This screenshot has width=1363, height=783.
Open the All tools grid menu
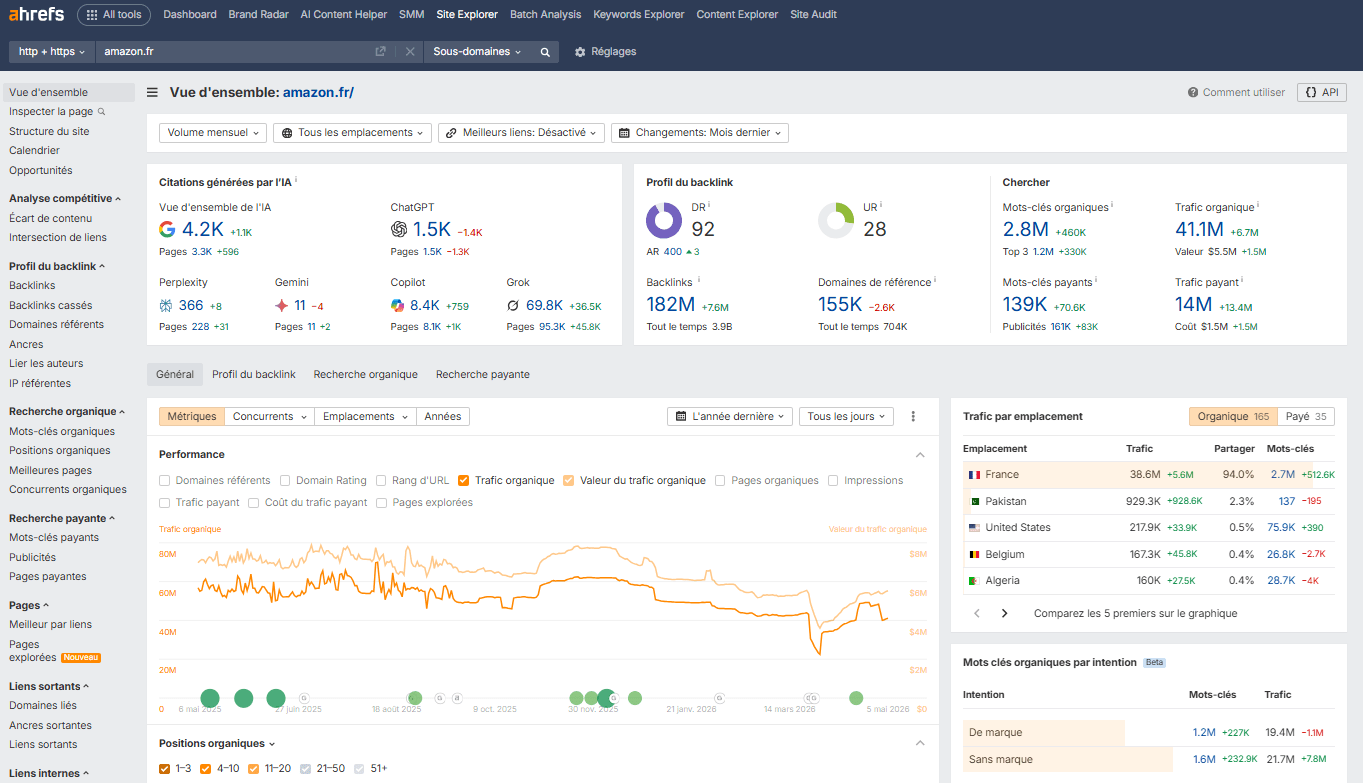point(115,15)
